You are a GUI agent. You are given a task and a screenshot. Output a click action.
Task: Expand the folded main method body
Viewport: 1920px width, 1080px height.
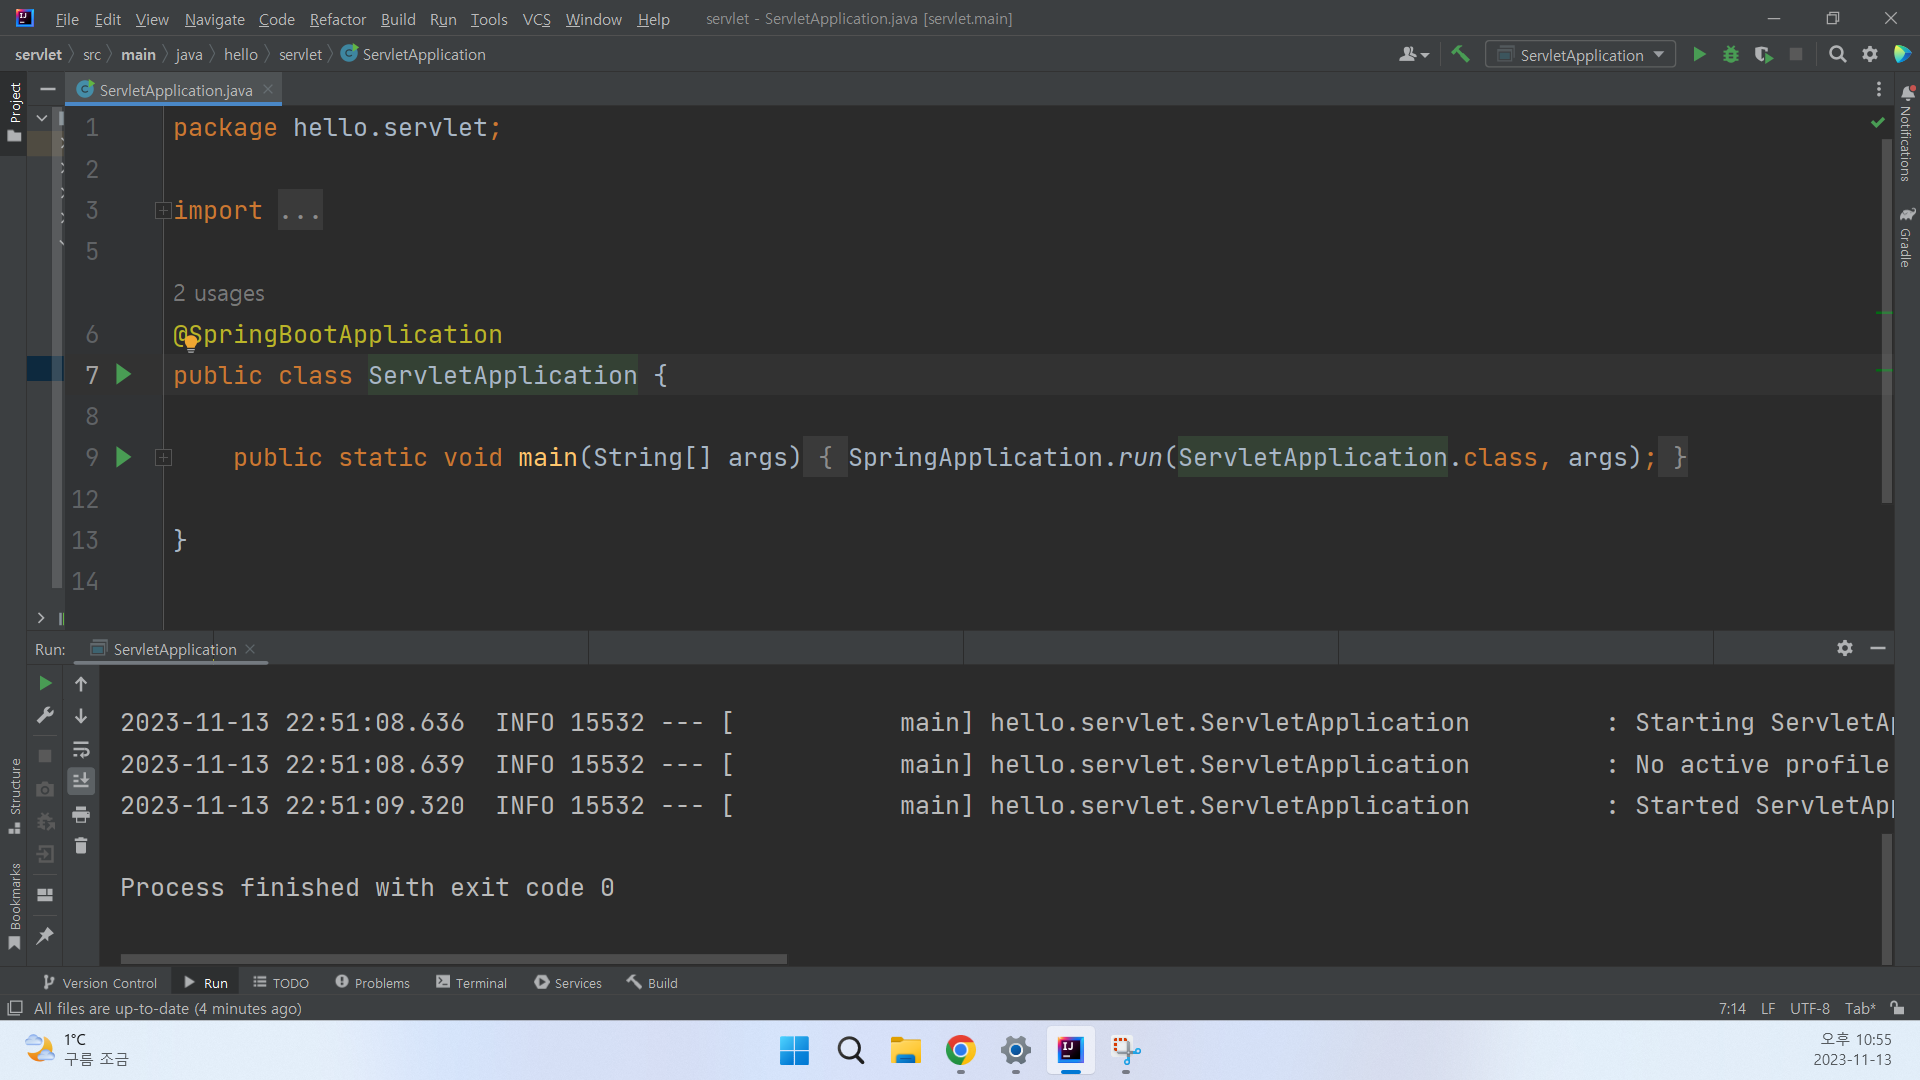point(163,458)
